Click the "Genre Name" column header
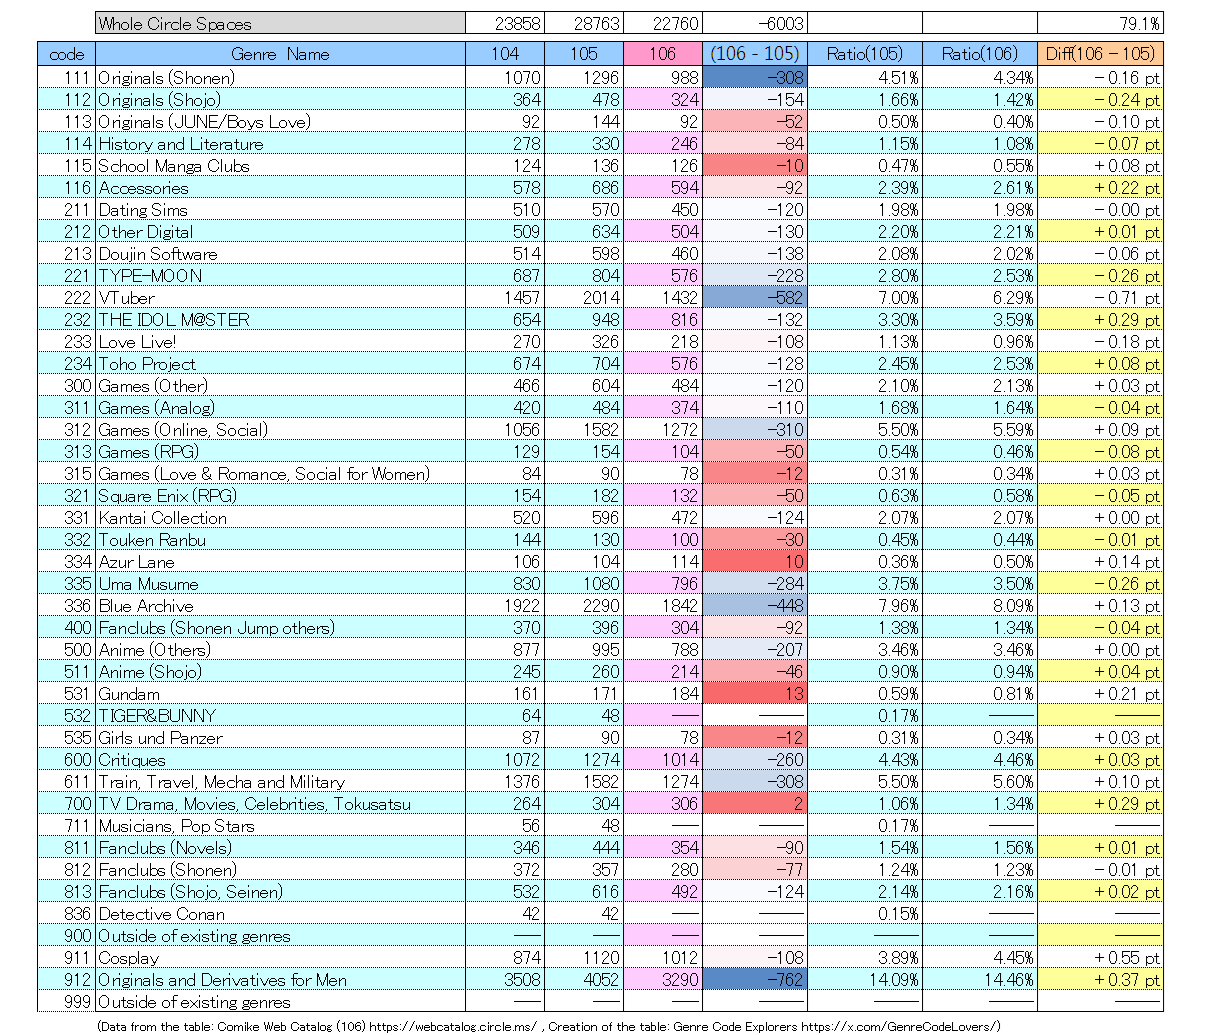 coord(280,54)
